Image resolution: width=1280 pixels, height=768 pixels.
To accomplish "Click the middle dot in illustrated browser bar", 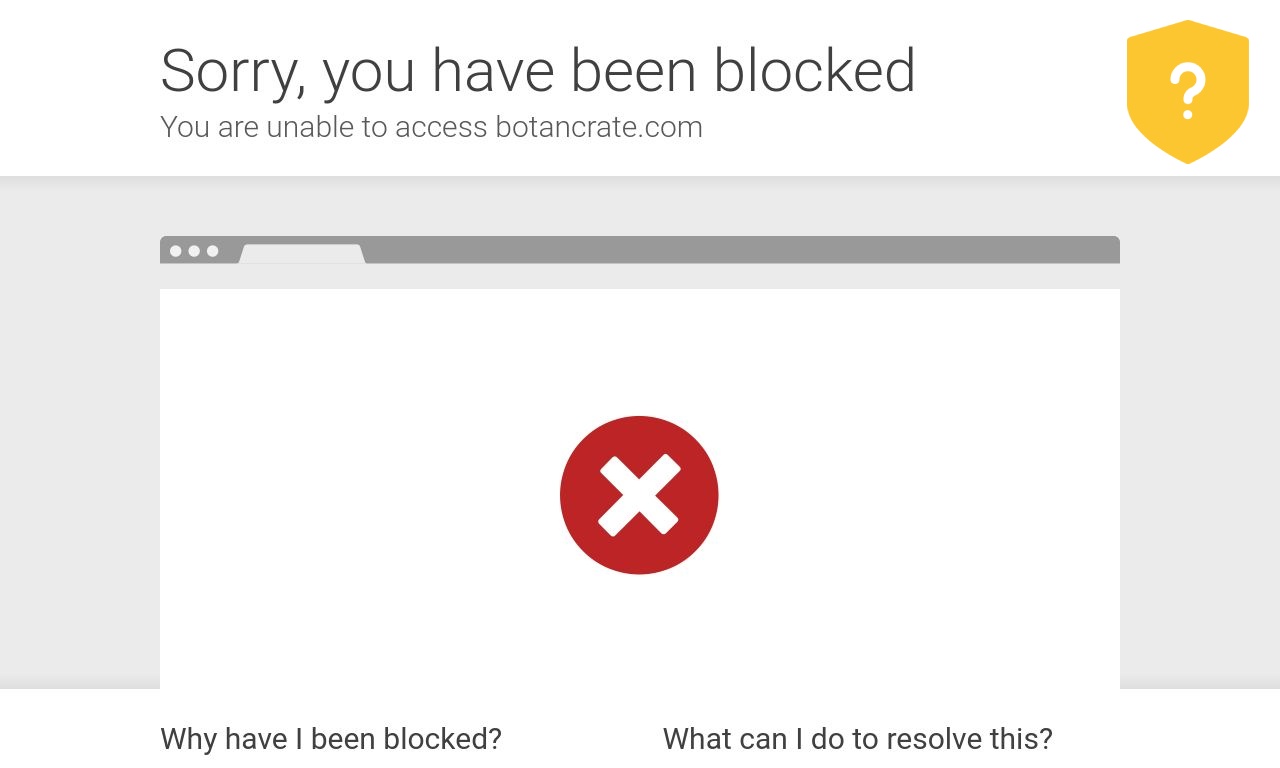I will (x=194, y=251).
